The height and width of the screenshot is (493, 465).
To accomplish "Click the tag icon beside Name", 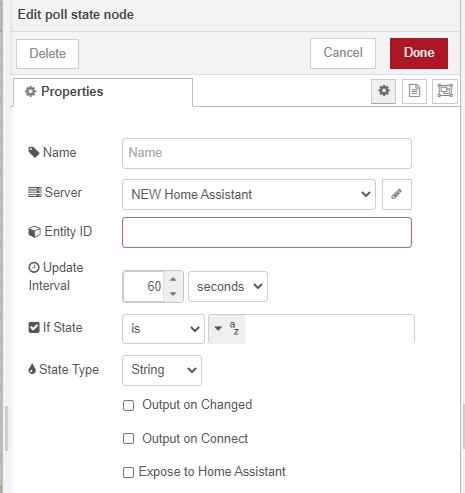I will pyautogui.click(x=34, y=152).
